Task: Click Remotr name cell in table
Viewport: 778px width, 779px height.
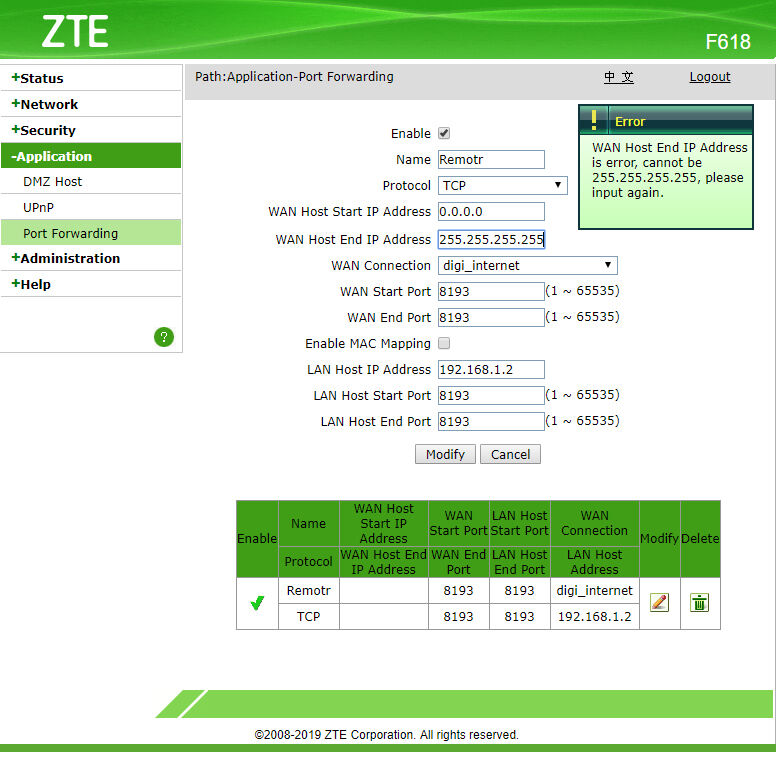Action: pyautogui.click(x=309, y=590)
